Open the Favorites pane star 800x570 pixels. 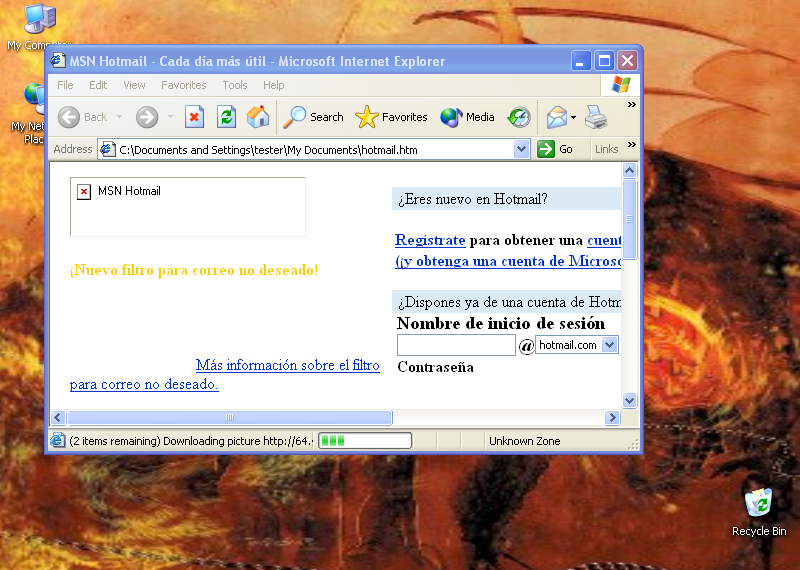[391, 117]
